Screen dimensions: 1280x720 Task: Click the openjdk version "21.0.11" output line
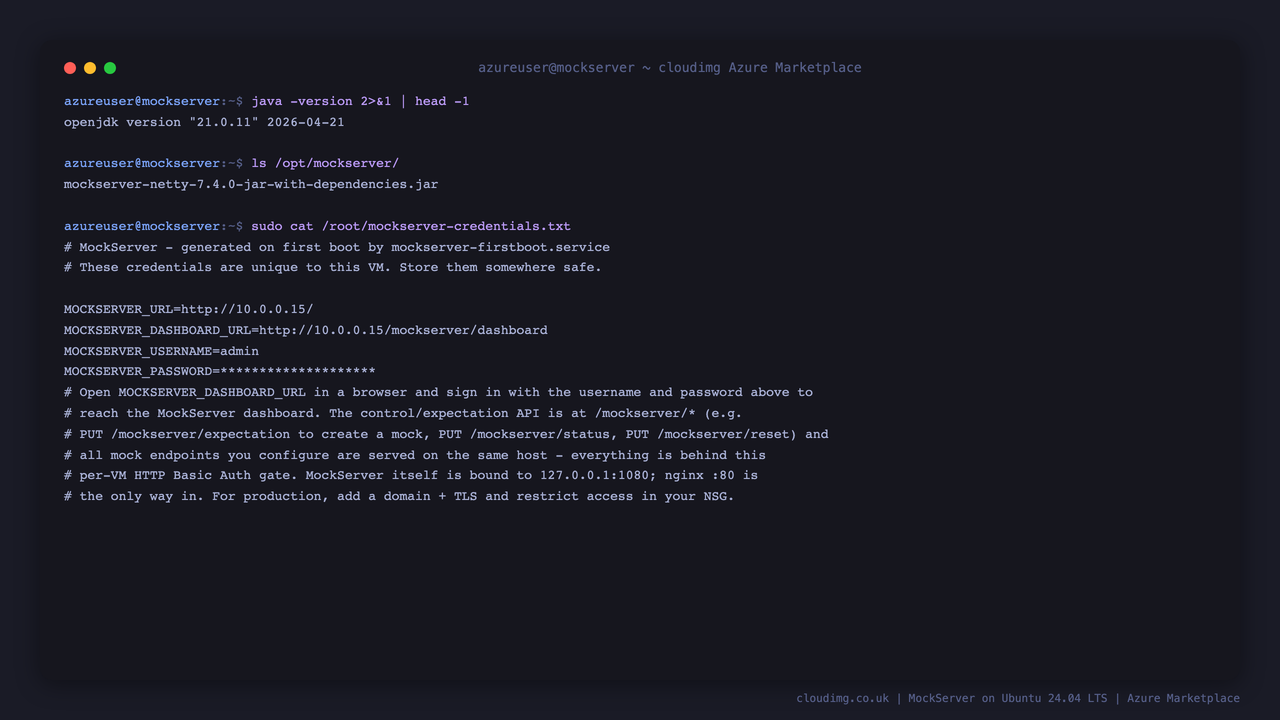(x=204, y=122)
